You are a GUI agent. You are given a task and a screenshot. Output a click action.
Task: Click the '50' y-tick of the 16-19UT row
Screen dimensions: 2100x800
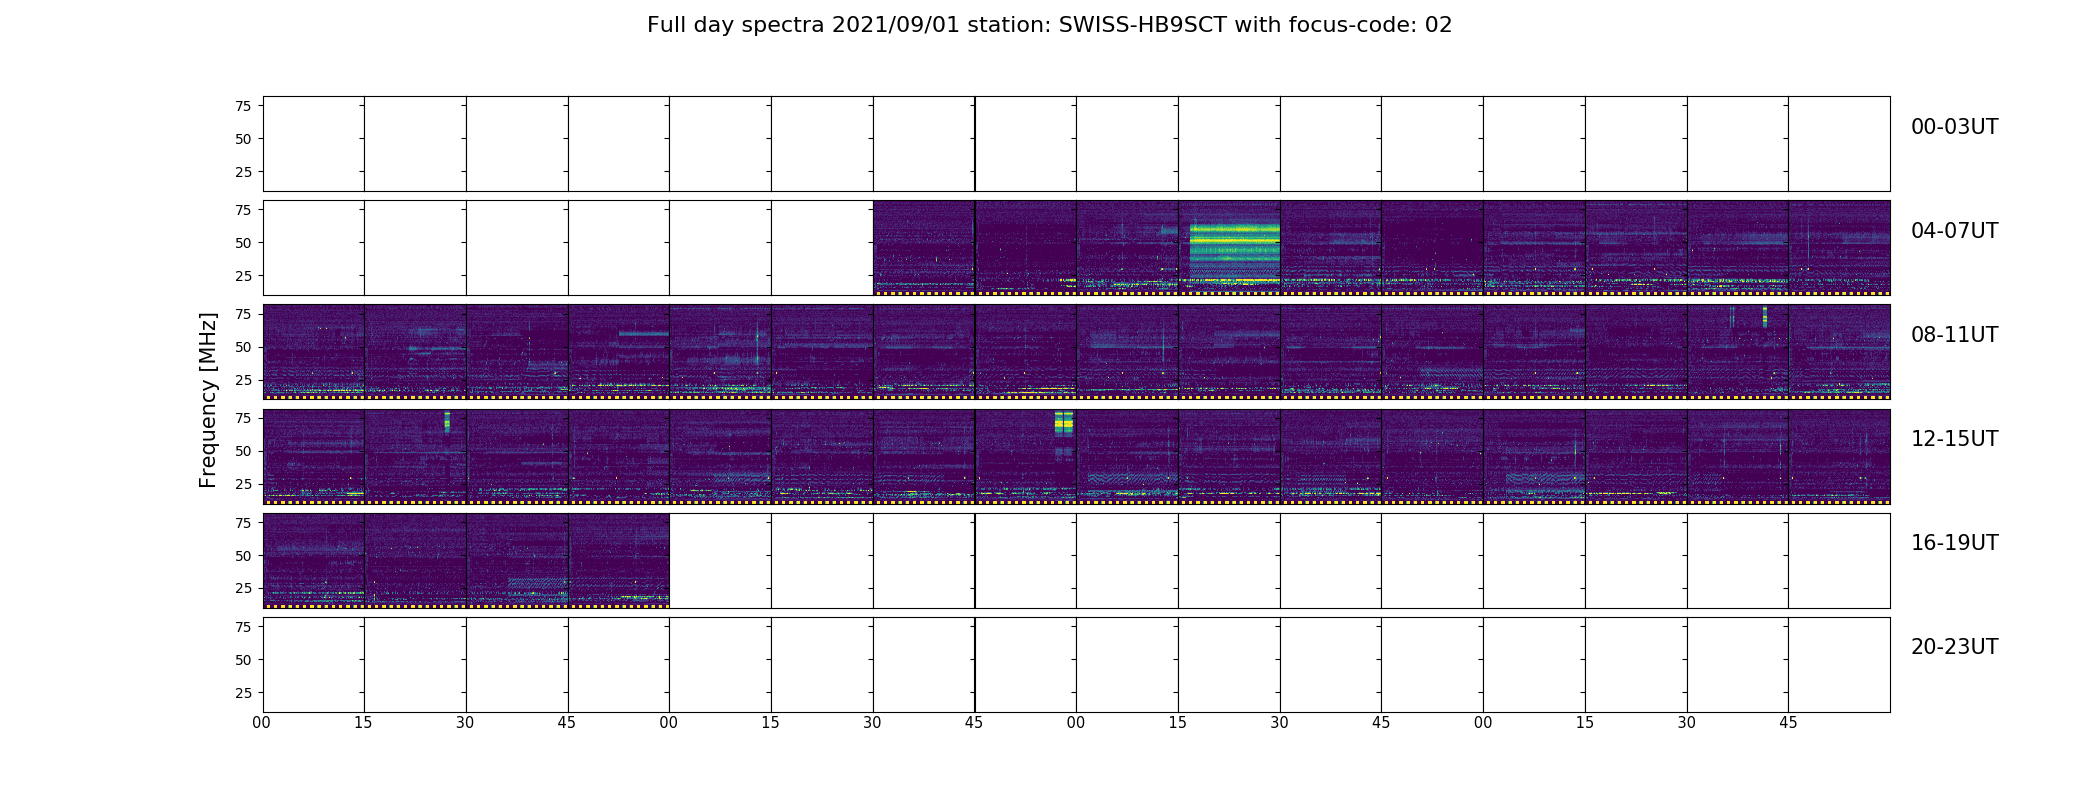click(x=243, y=556)
